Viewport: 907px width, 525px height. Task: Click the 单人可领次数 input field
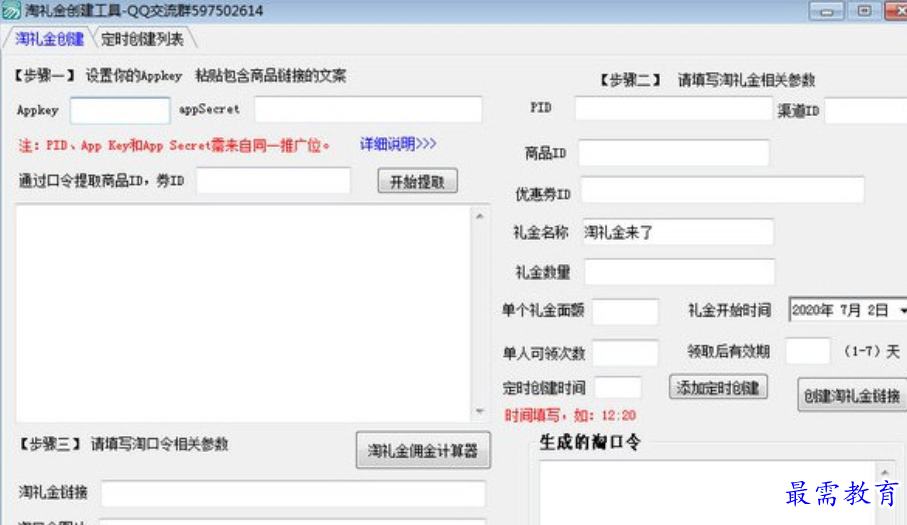coord(625,352)
